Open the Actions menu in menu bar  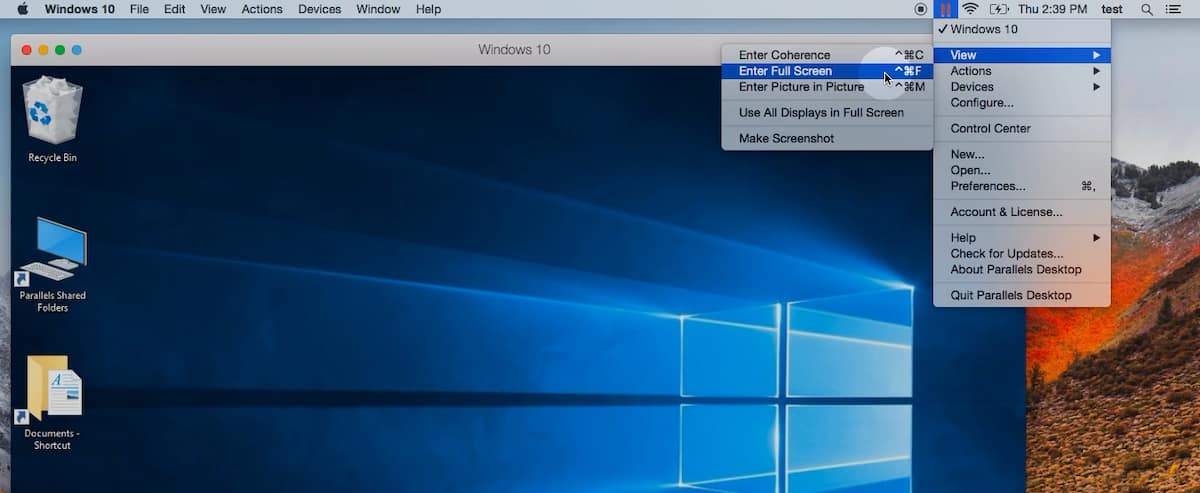point(263,9)
